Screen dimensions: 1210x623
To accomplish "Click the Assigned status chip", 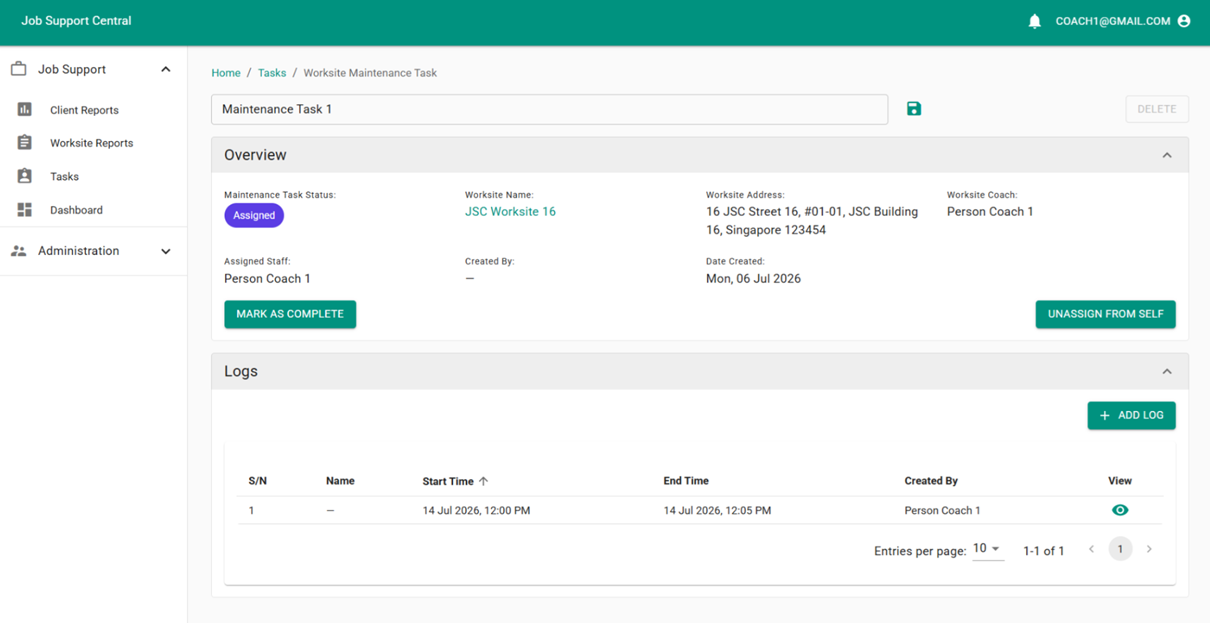I will tap(254, 215).
